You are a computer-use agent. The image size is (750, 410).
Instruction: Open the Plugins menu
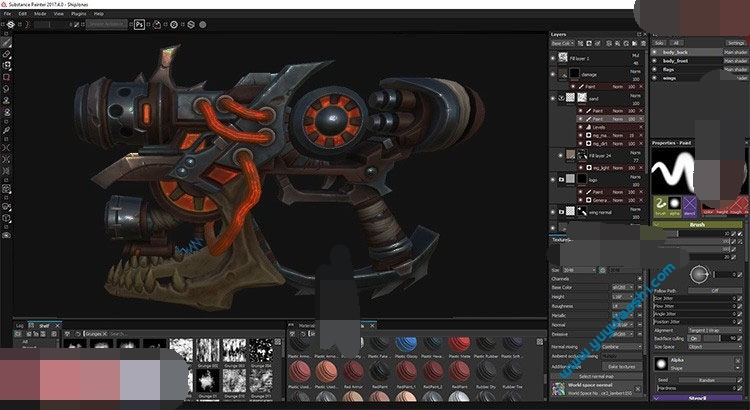[x=78, y=14]
